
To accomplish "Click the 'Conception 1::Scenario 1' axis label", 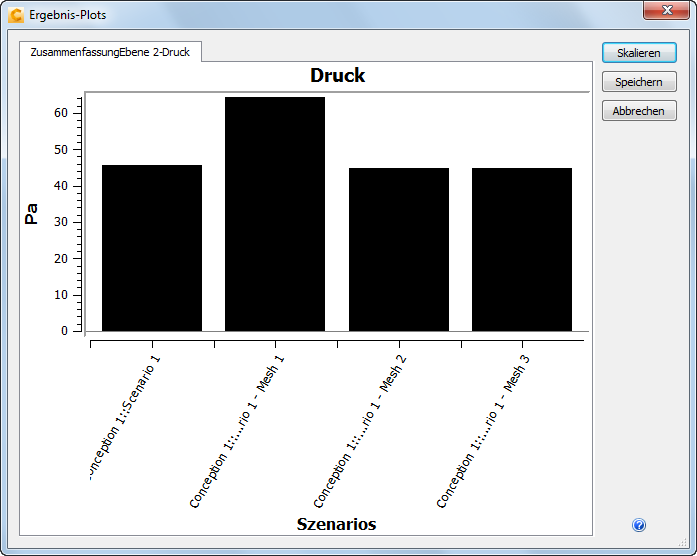I will click(125, 418).
